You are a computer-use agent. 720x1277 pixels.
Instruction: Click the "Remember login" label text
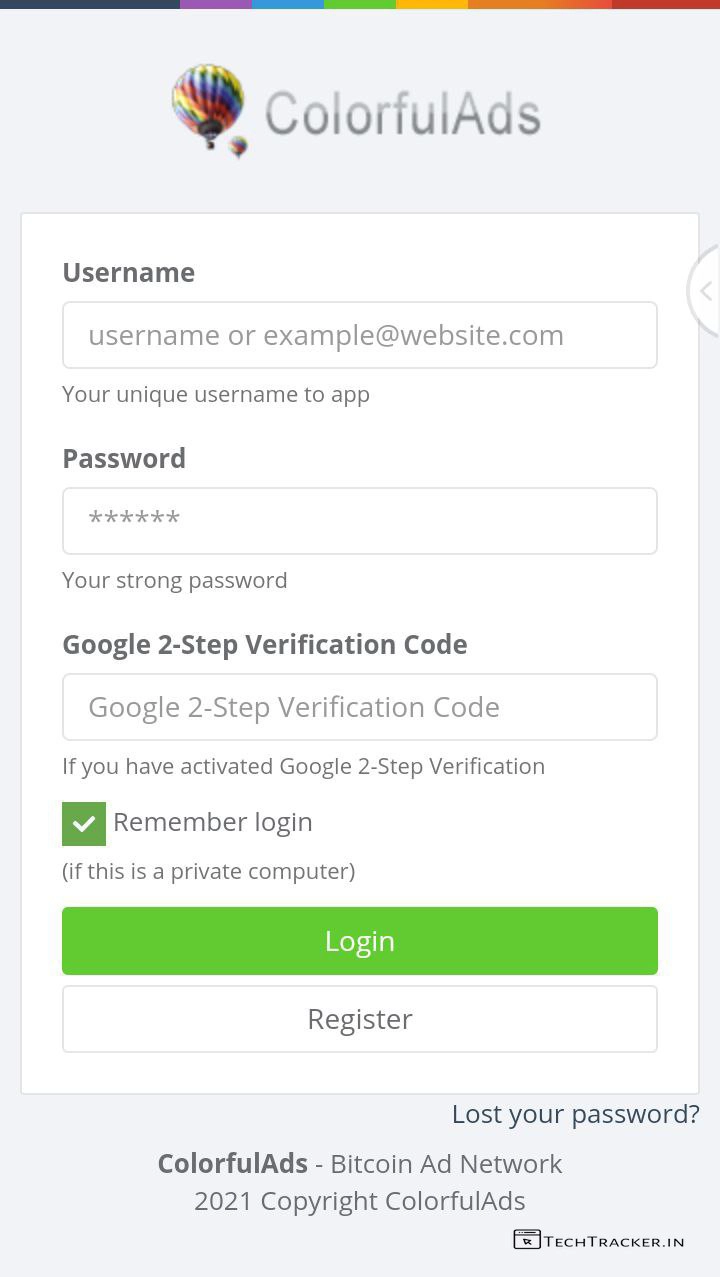212,822
